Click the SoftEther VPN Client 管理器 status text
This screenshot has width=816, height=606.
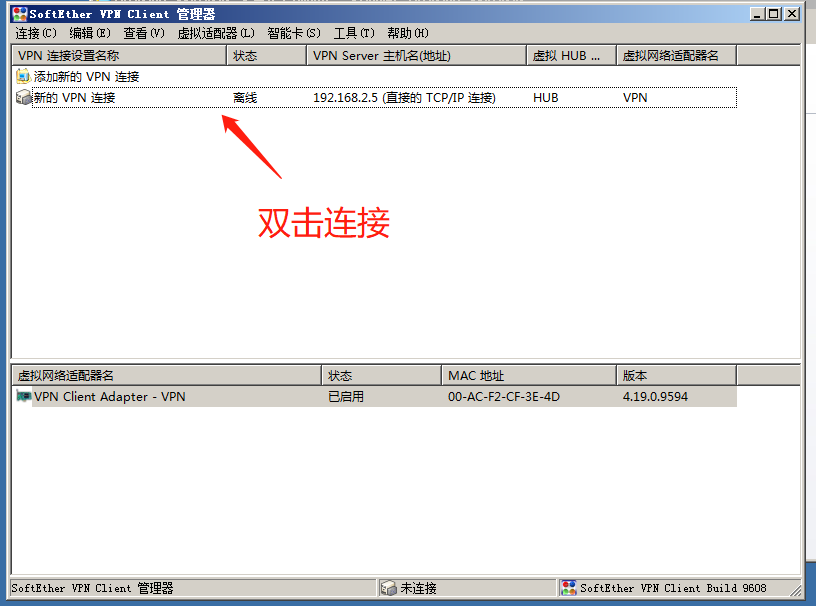tap(92, 588)
